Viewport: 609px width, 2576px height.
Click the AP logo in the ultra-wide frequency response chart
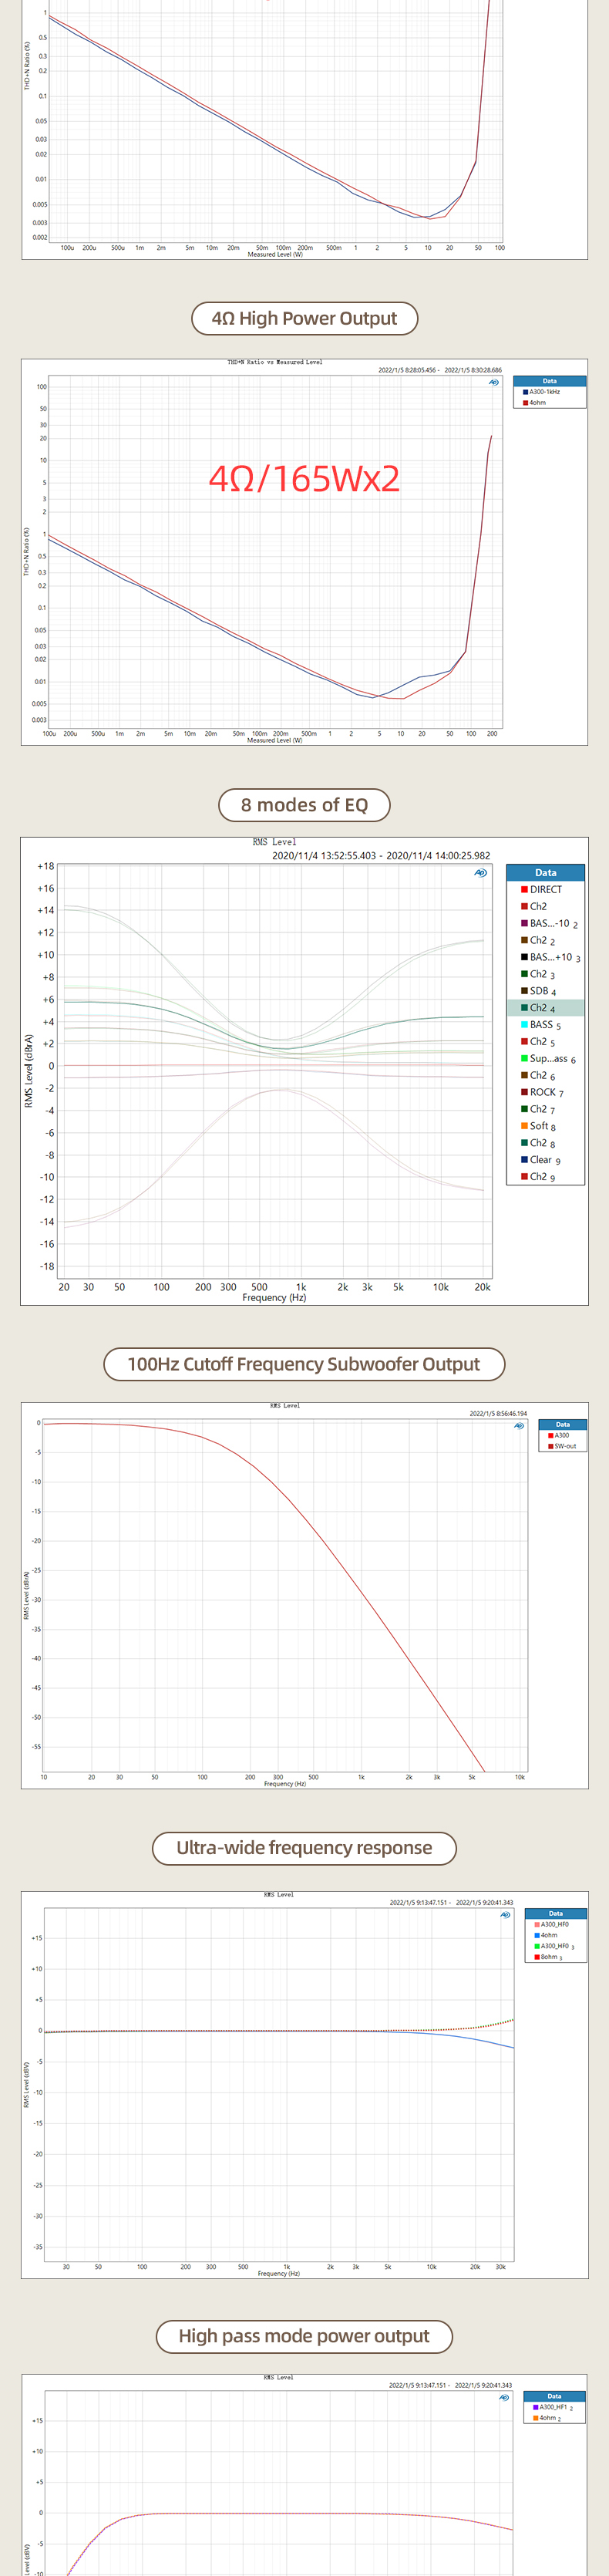pyautogui.click(x=505, y=1914)
